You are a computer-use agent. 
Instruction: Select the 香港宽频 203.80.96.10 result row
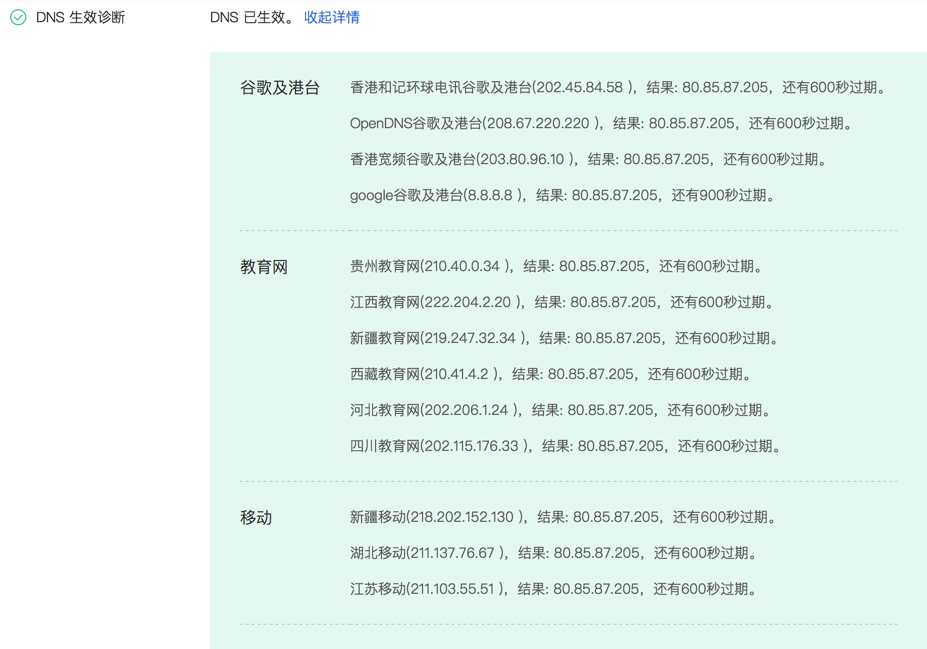[x=589, y=160]
